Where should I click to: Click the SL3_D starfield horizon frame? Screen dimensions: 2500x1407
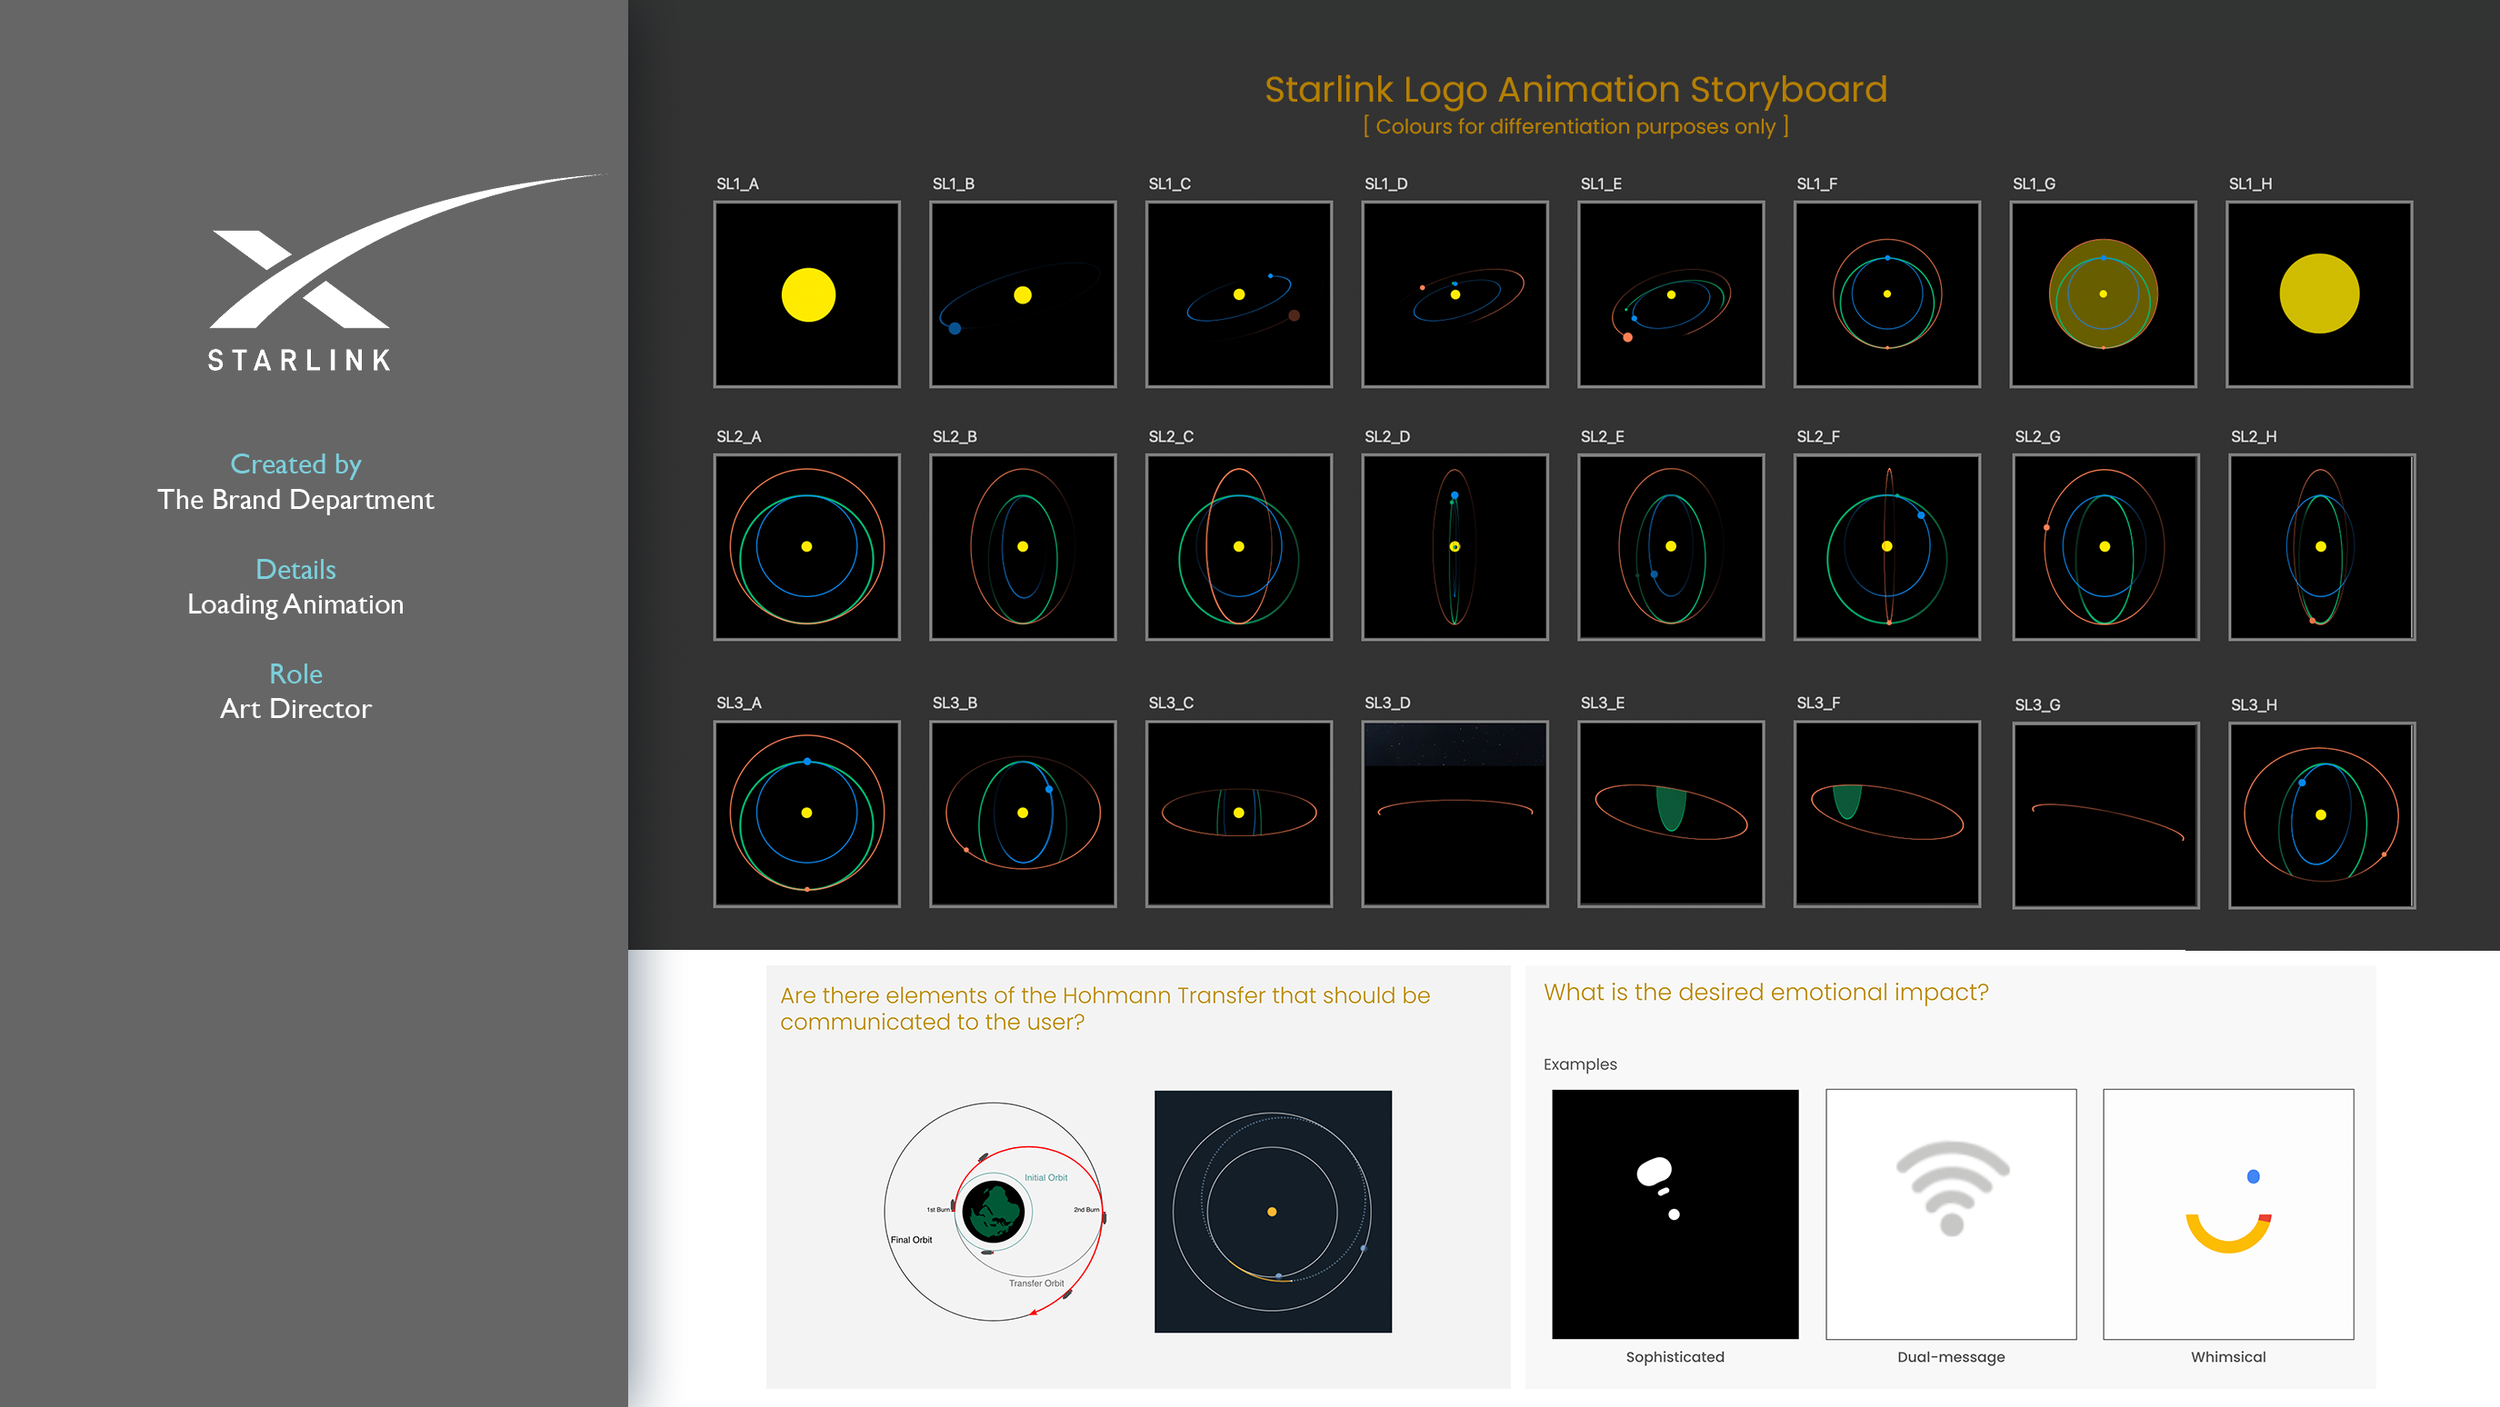tap(1455, 814)
